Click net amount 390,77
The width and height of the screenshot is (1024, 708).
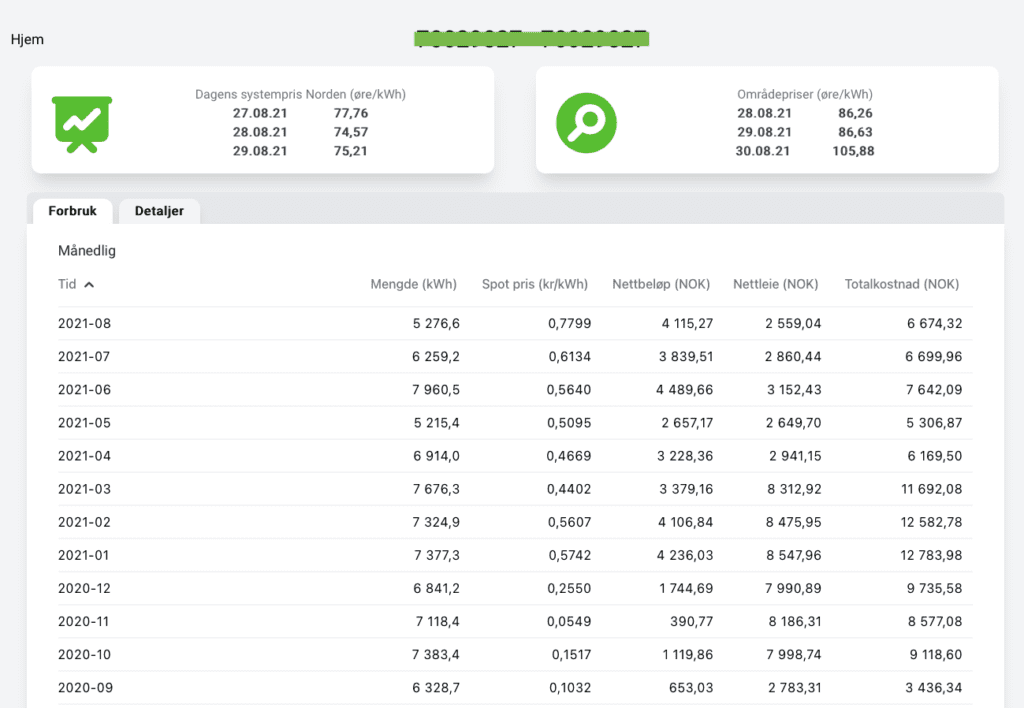tap(692, 622)
